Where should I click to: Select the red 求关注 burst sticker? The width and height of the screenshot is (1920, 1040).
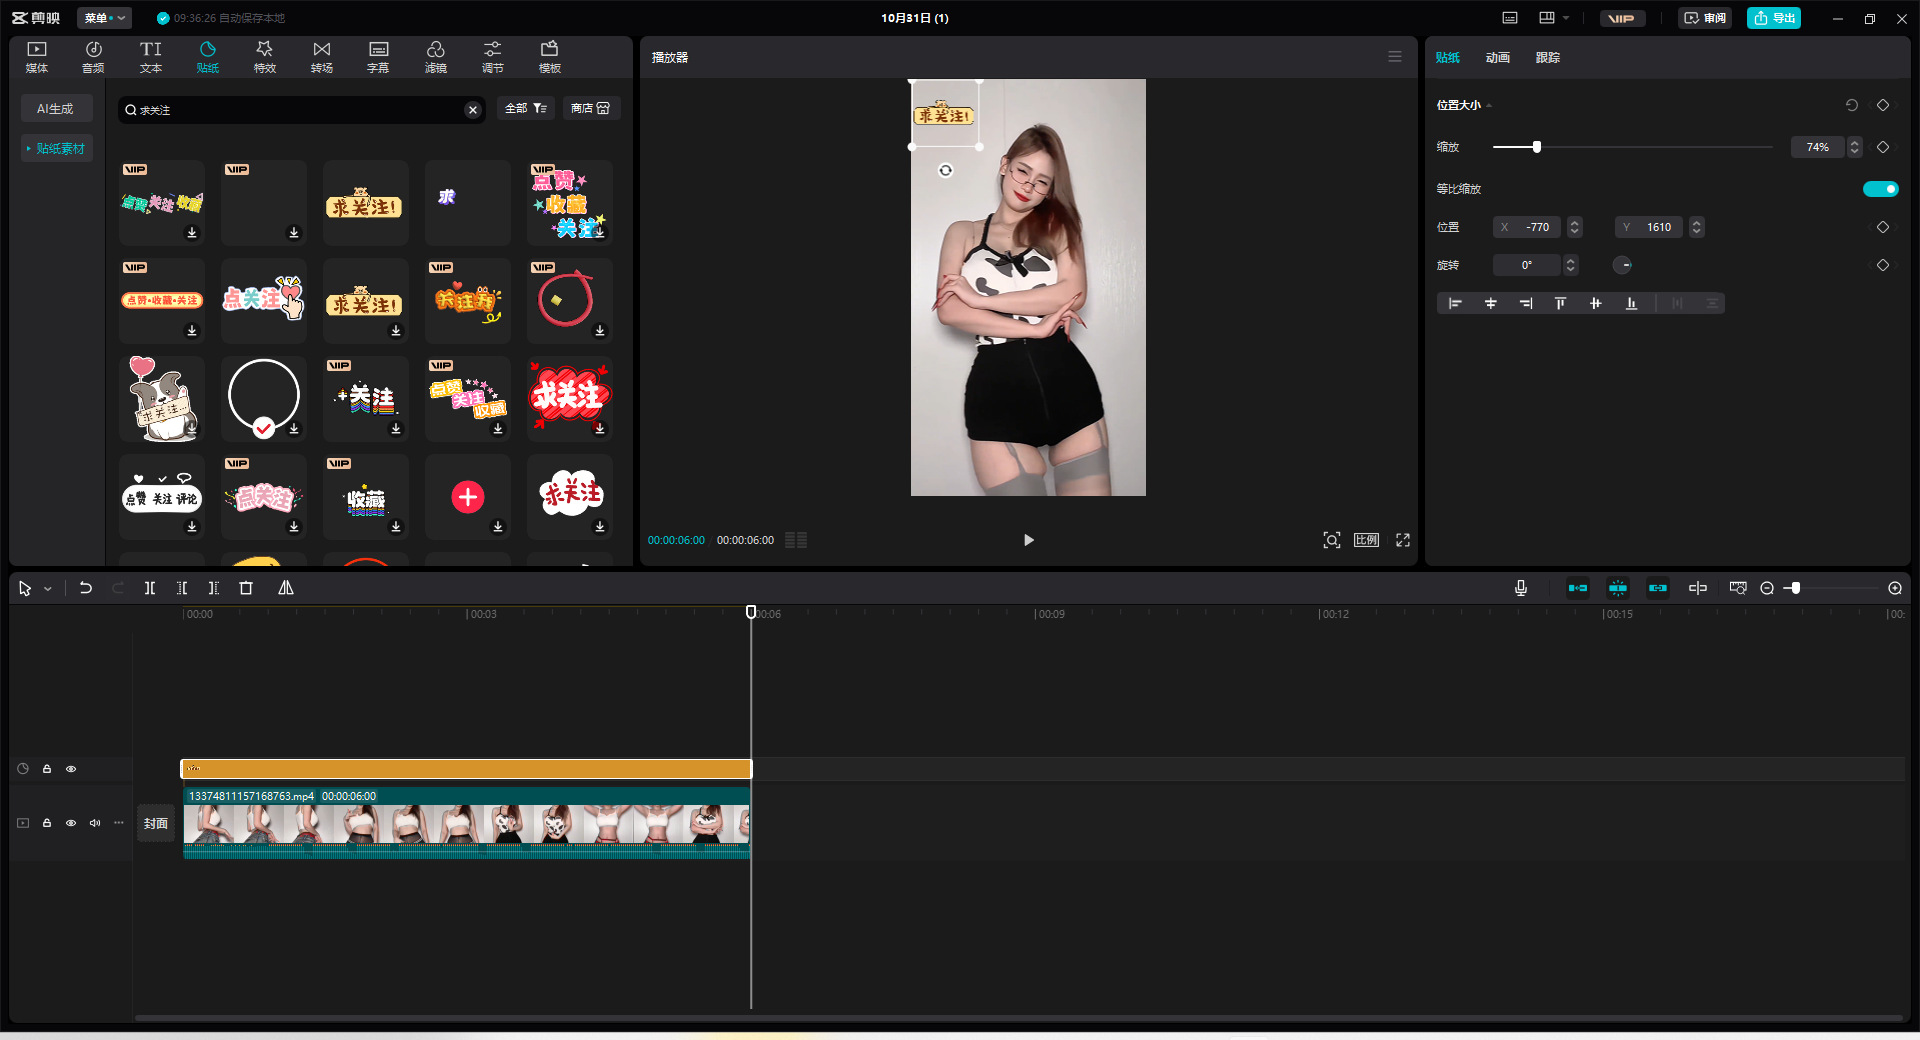[x=569, y=397]
